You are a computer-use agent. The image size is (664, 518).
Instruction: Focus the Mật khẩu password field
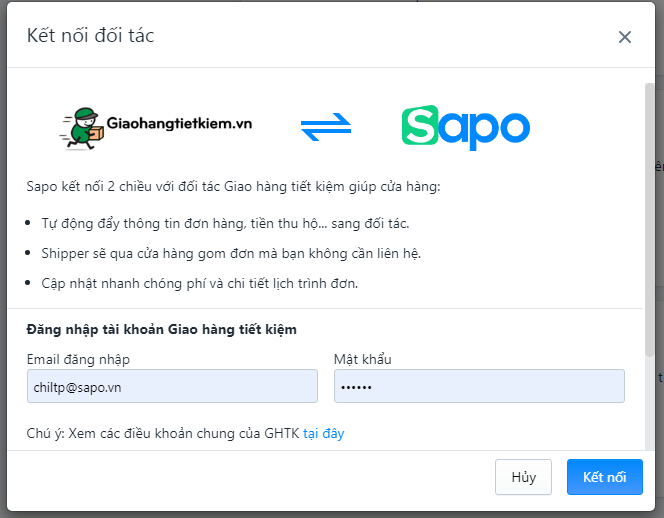[x=479, y=386]
